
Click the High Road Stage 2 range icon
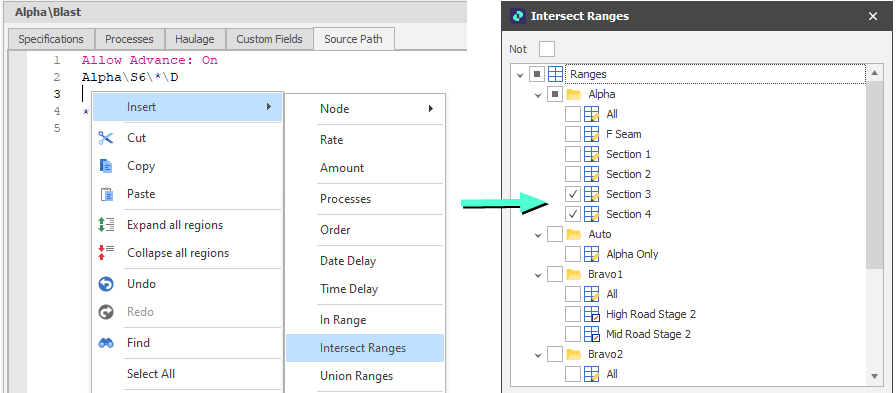coord(591,314)
